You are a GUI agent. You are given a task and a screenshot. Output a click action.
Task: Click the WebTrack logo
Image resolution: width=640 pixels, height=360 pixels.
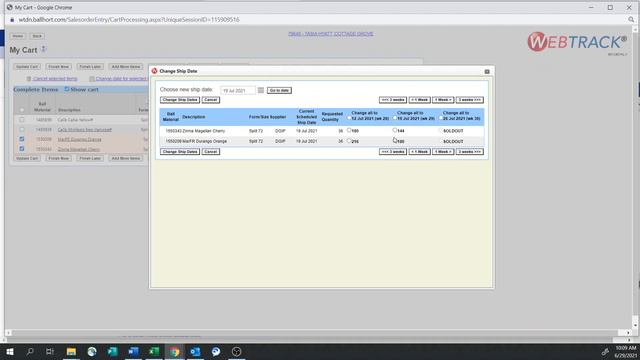[x=577, y=42]
